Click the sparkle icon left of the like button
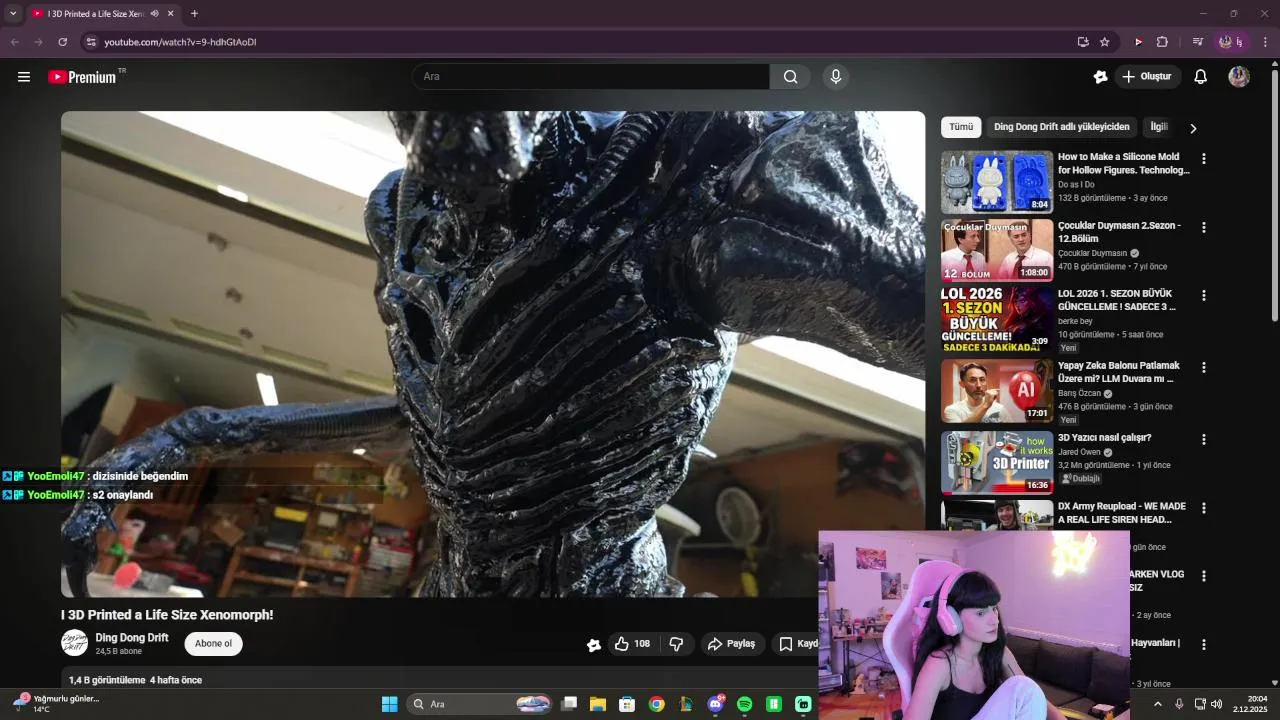The image size is (1280, 720). click(594, 645)
